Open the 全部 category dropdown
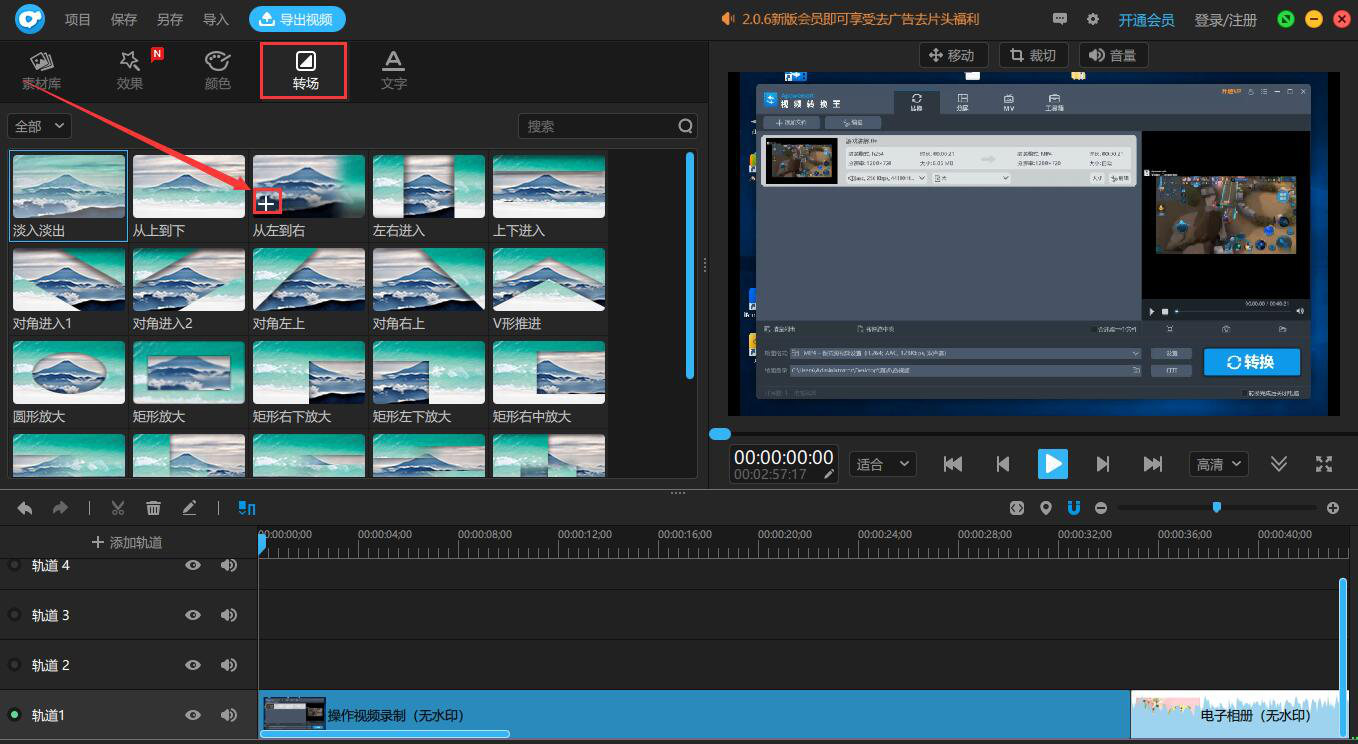1358x744 pixels. click(40, 126)
